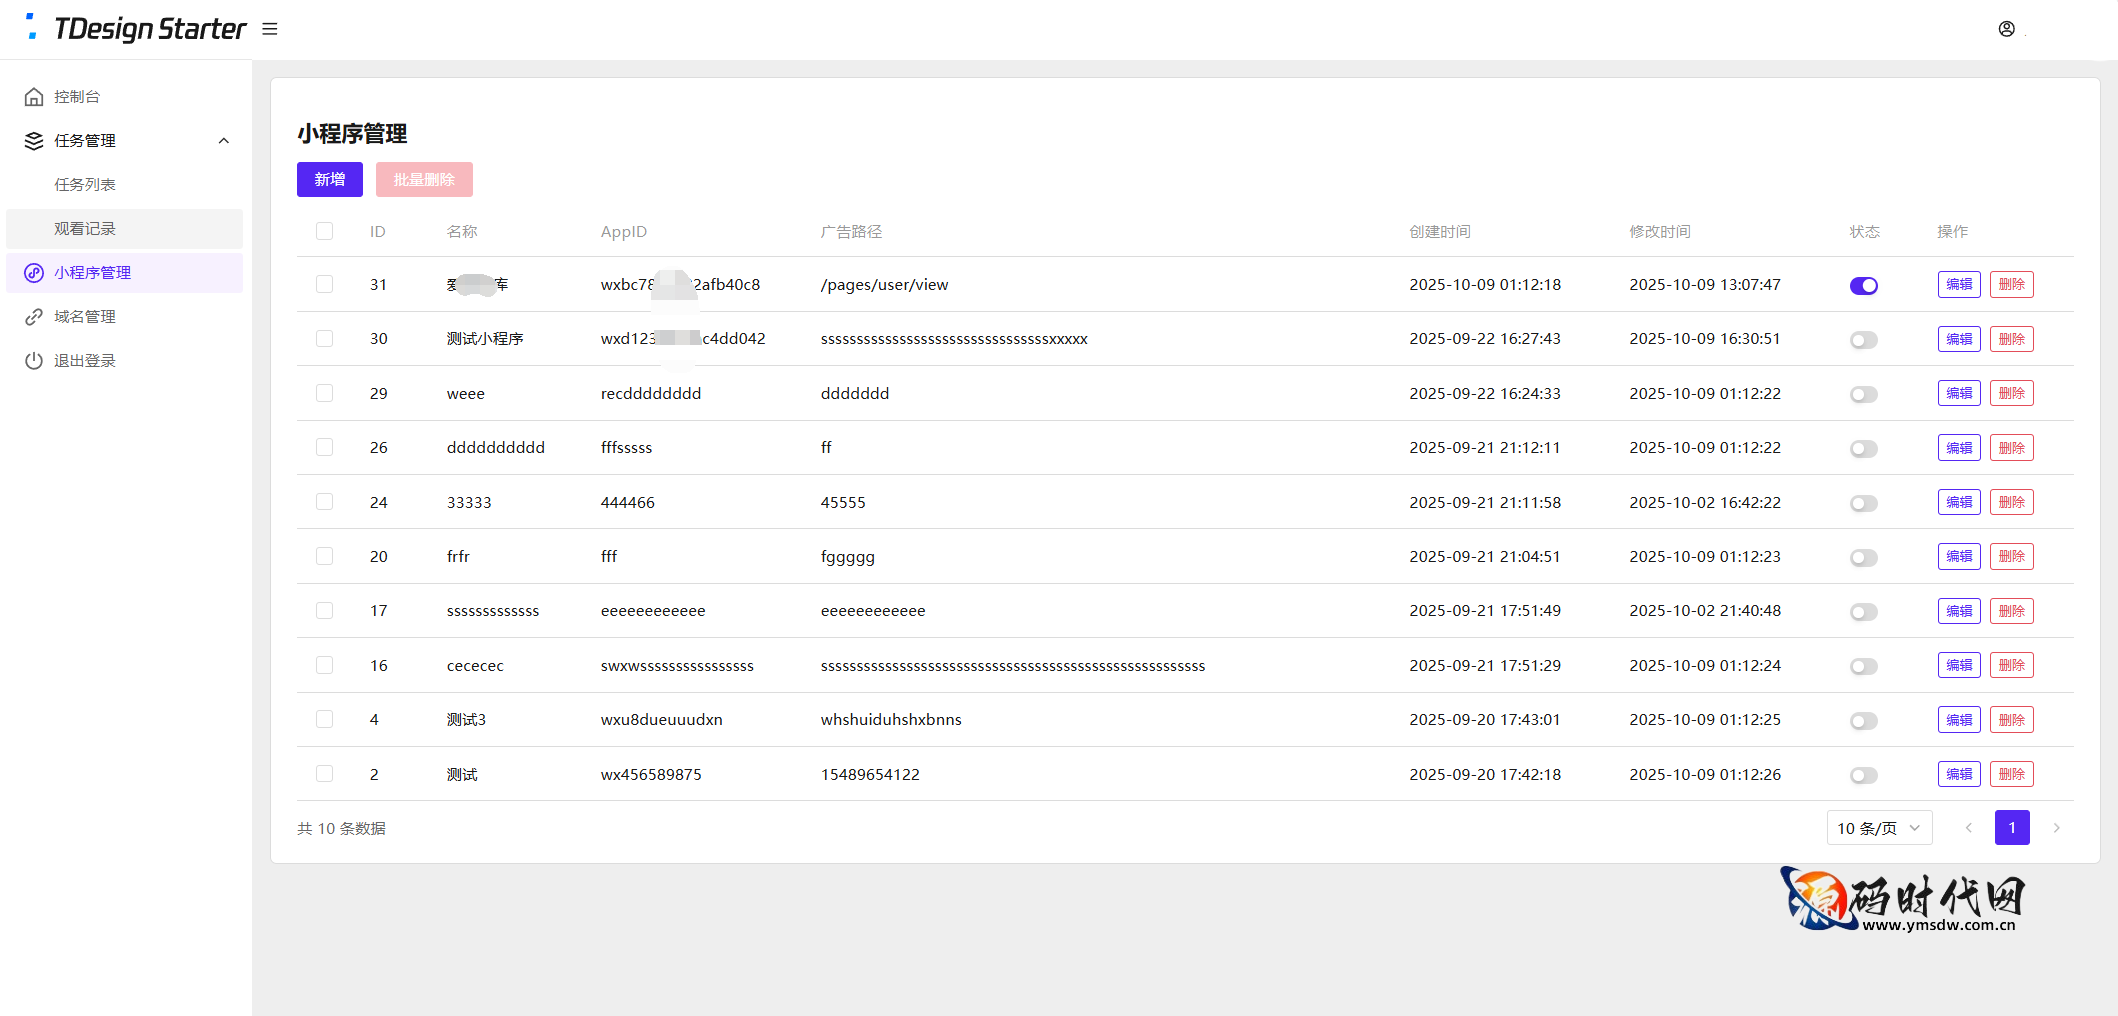
Task: Click the 任务管理 layers icon
Action: coord(34,141)
